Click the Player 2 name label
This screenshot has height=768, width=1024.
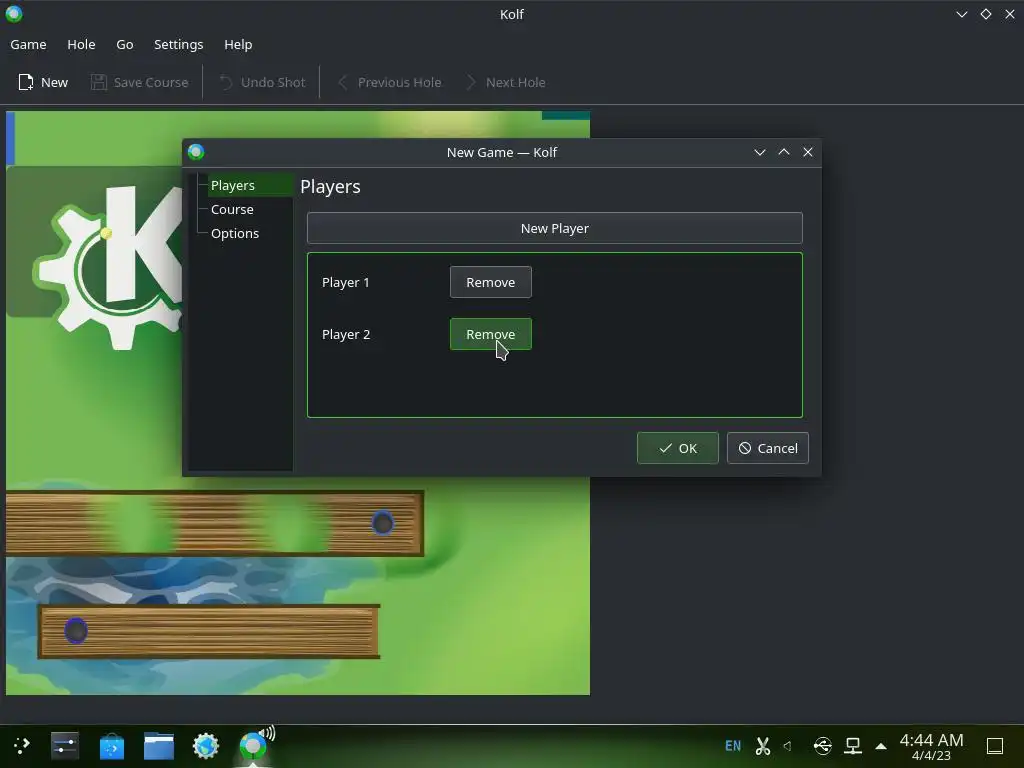click(346, 334)
